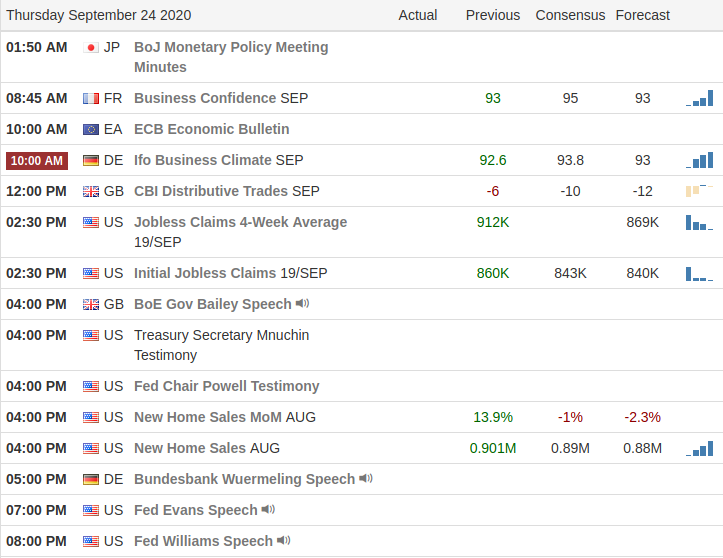Open New Home Sales MoM AUG
This screenshot has width=723, height=558.
(x=224, y=417)
